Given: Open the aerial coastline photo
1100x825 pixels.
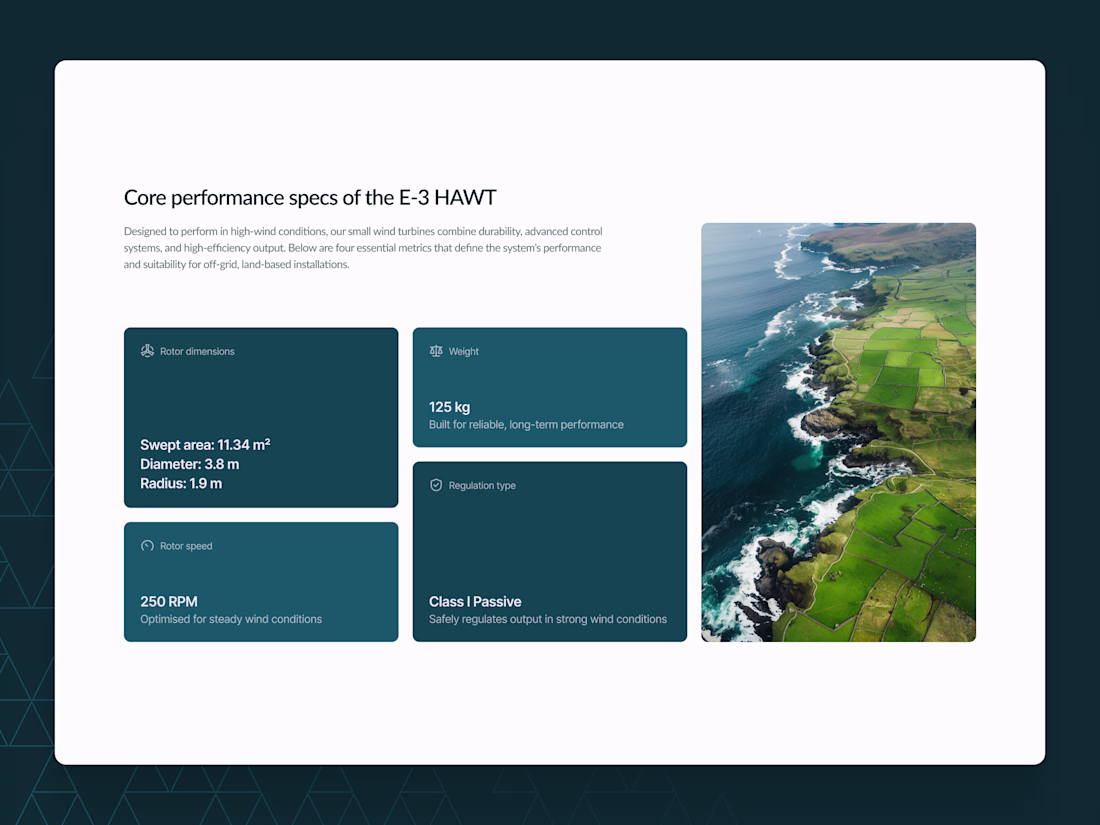Looking at the screenshot, I should pyautogui.click(x=838, y=432).
